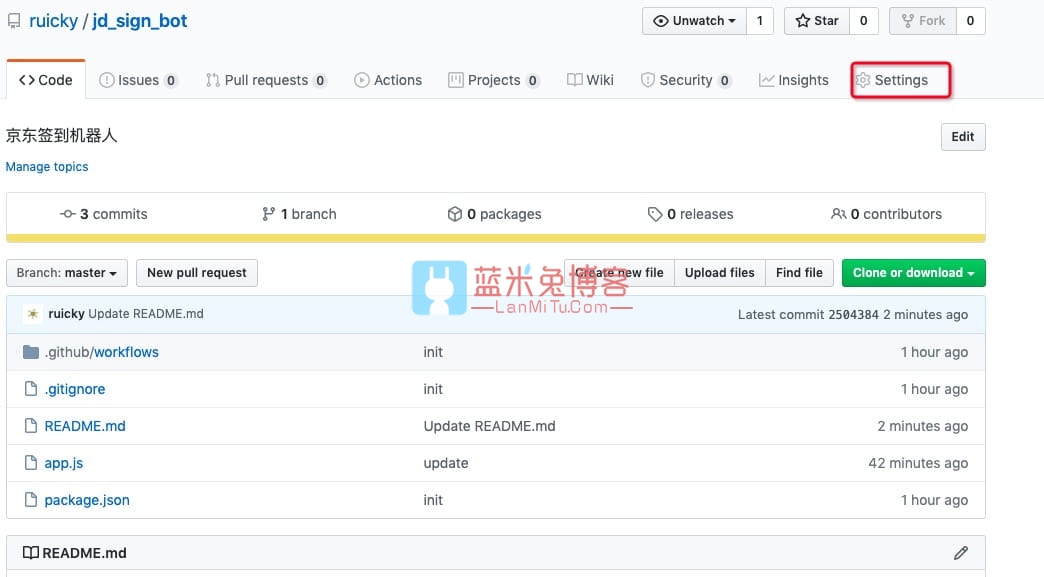Viewport: 1044px width, 577px height.
Task: Click the forks count next to Fork
Action: (x=970, y=21)
